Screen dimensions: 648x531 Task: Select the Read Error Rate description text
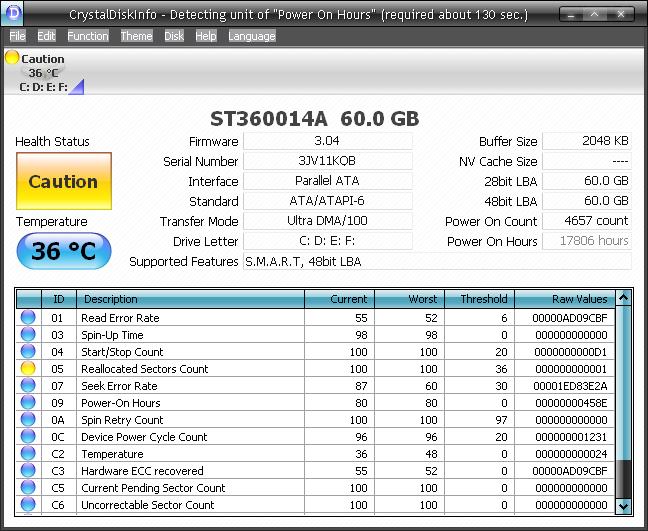coord(120,318)
